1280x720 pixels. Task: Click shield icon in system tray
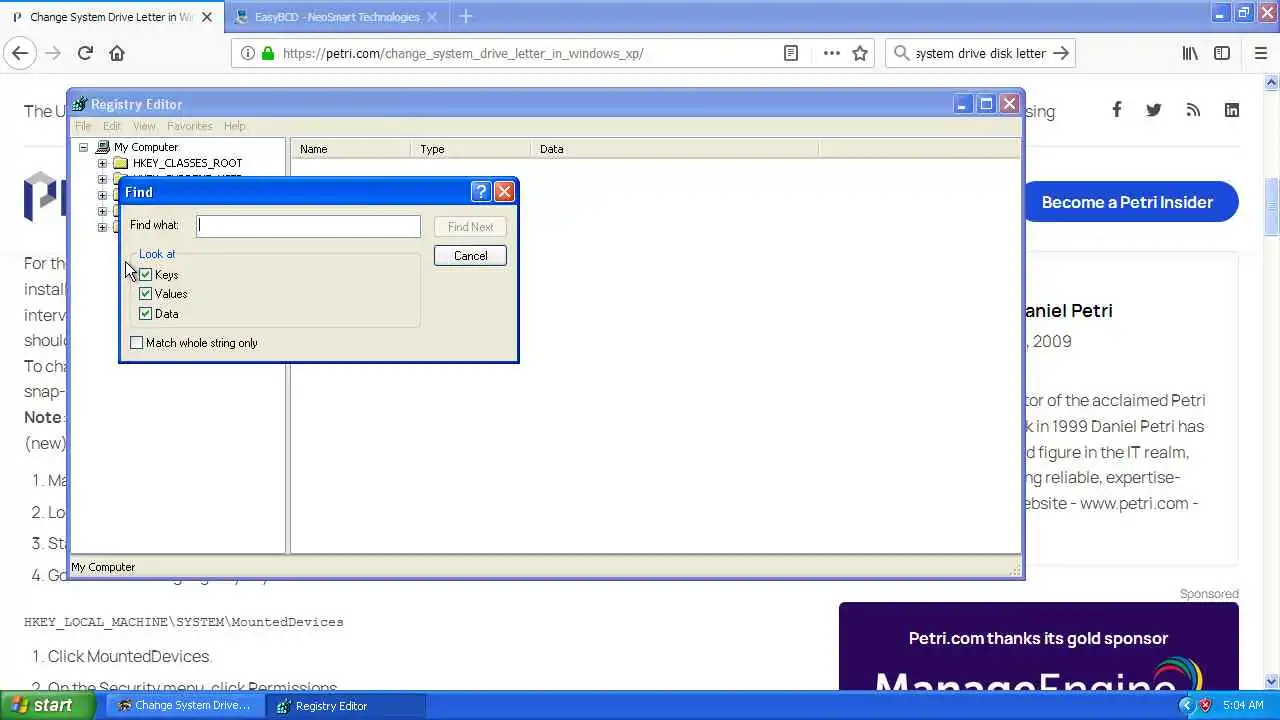coord(1205,705)
